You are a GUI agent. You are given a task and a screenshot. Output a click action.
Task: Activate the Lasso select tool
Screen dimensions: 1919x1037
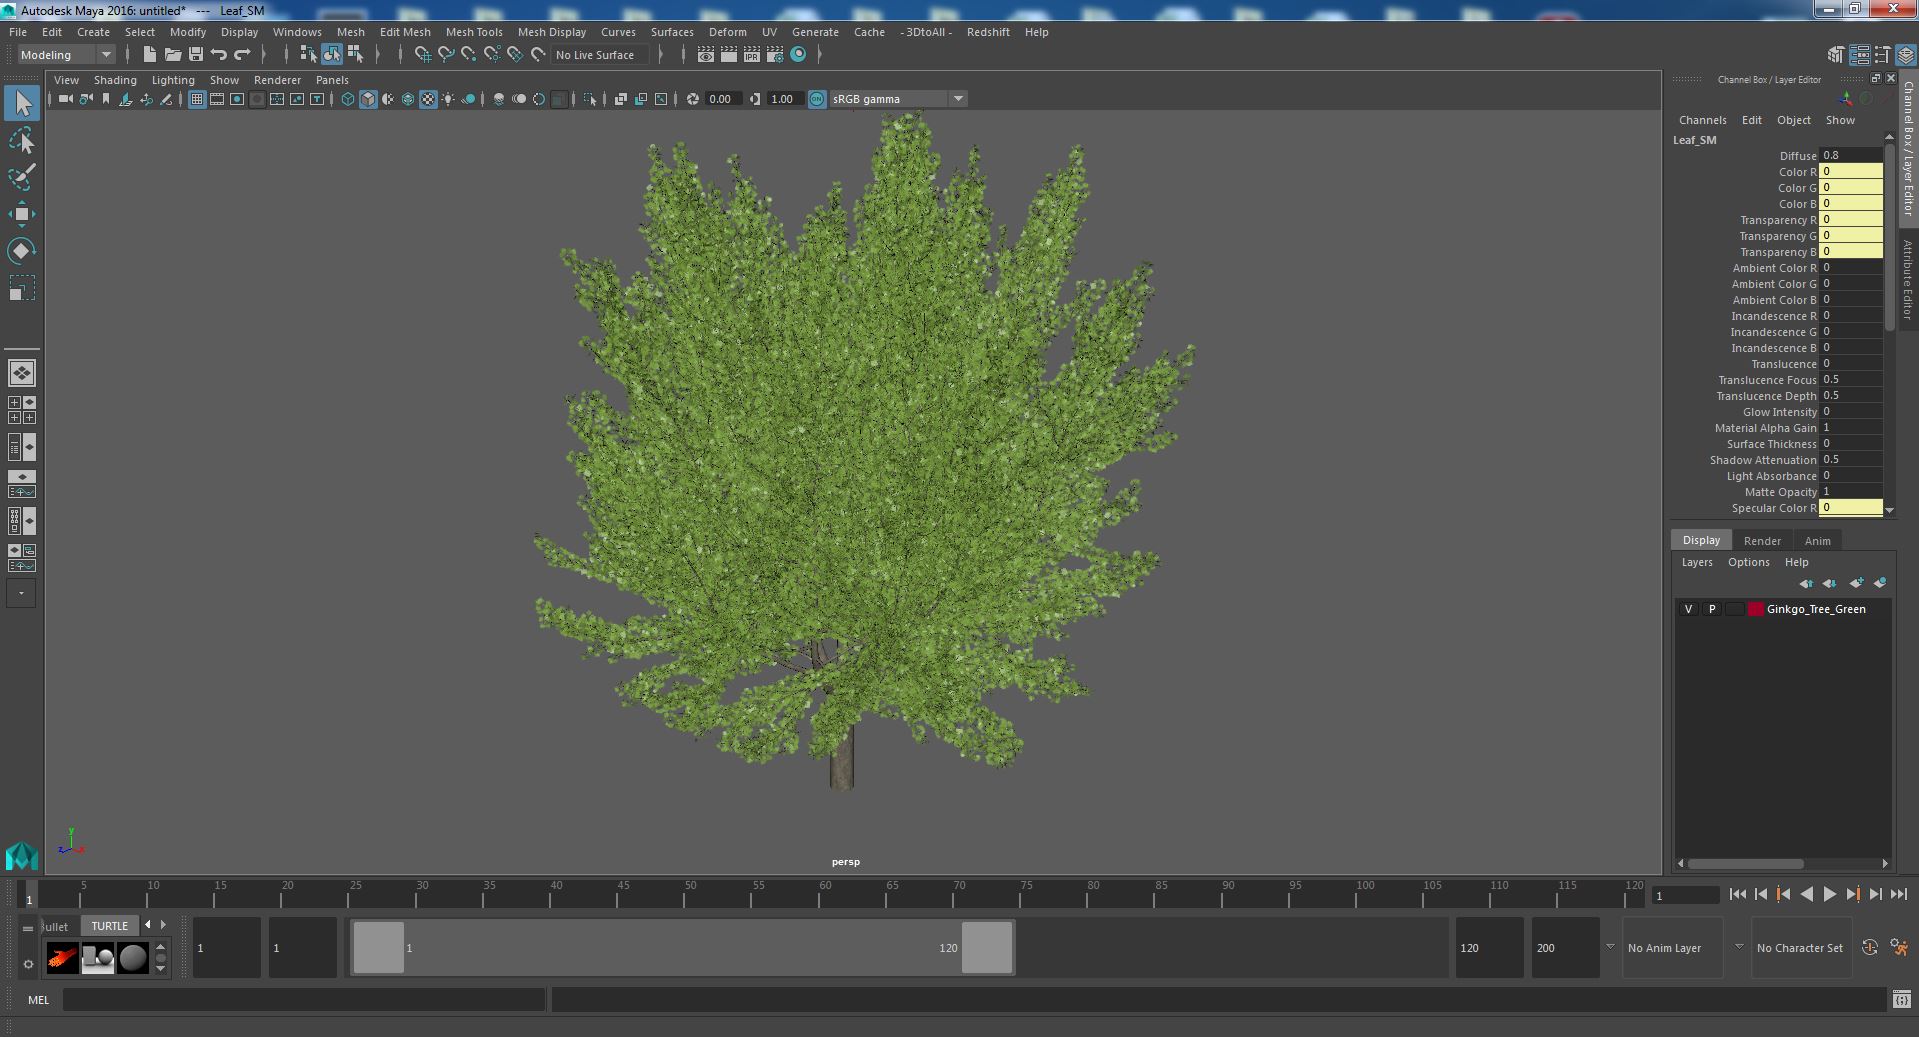22,141
